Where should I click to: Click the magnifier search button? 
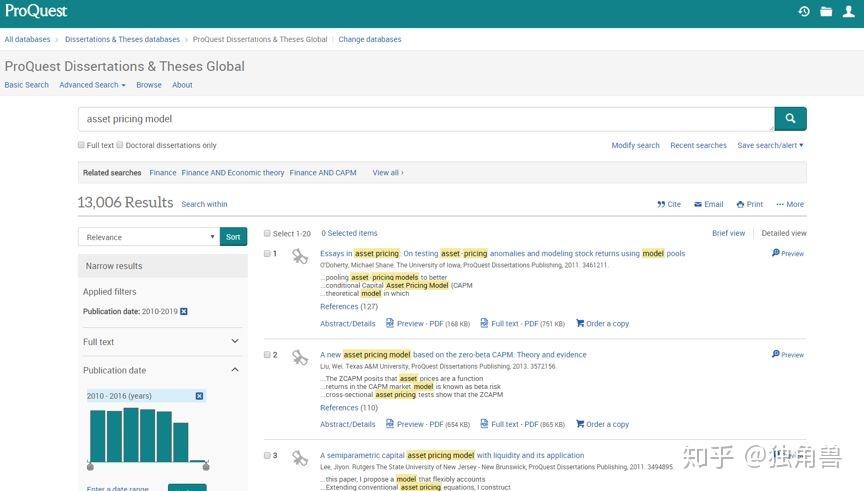coord(790,118)
